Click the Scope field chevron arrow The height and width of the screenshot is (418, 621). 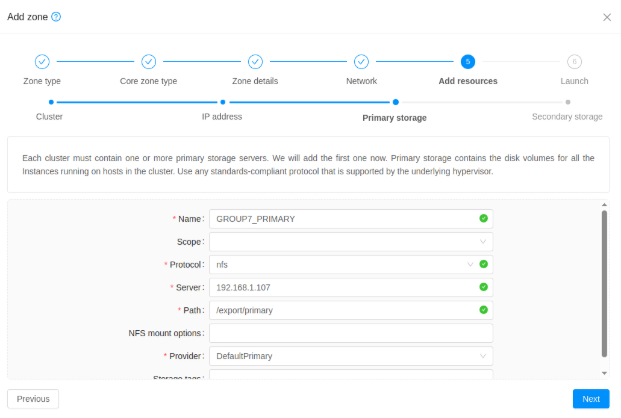(x=483, y=242)
